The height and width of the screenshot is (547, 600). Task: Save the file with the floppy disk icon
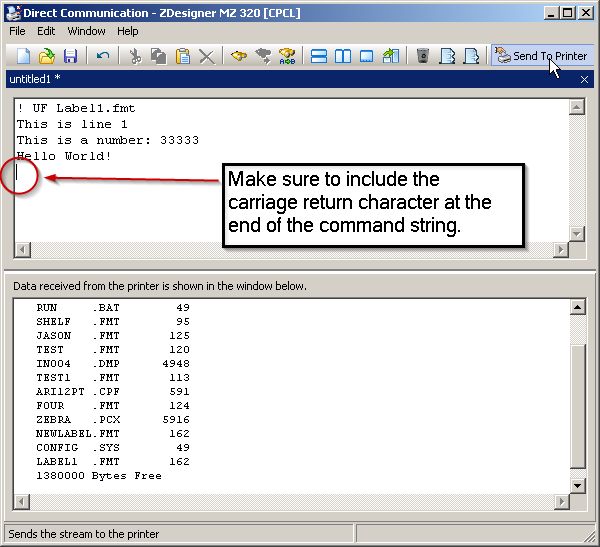(70, 56)
